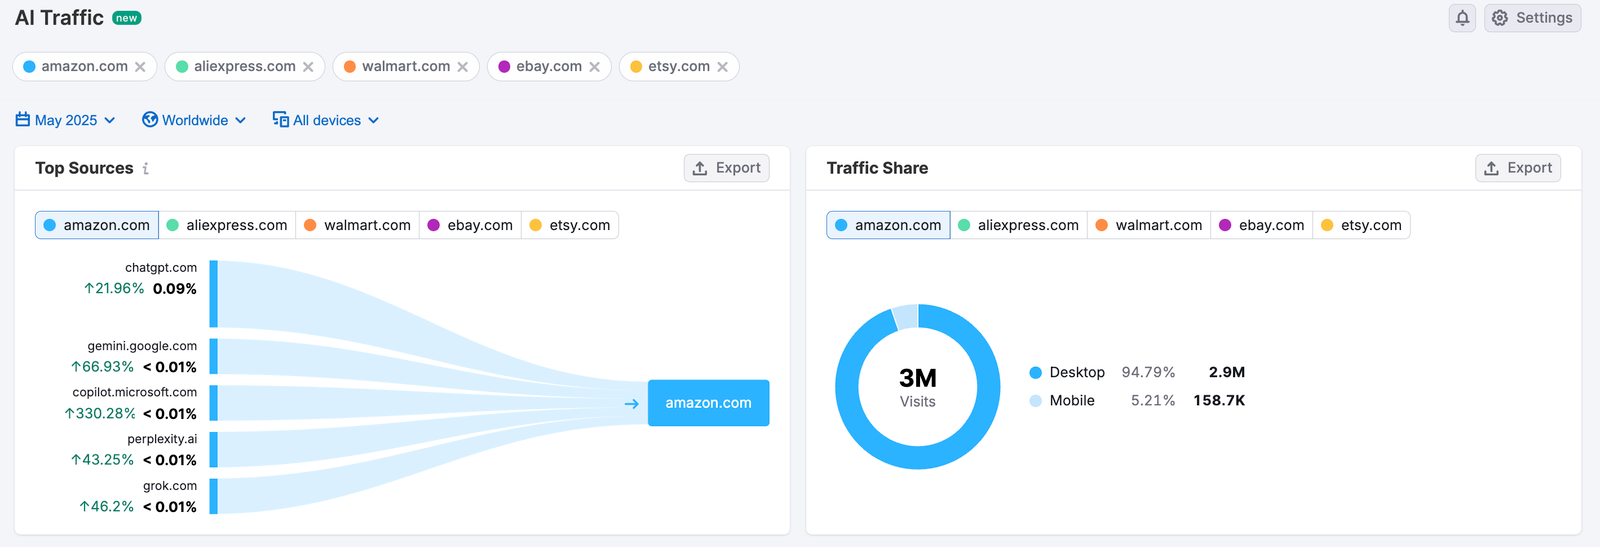Remove ebay.com from the domain list

[x=594, y=67]
